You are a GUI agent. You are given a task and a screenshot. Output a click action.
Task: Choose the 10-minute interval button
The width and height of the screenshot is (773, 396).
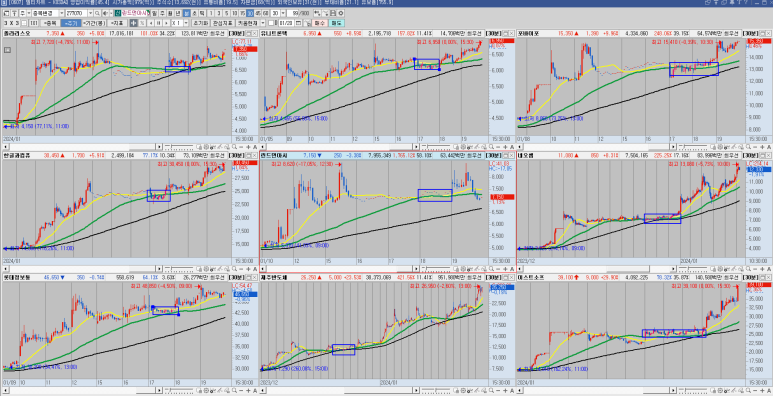click(235, 13)
